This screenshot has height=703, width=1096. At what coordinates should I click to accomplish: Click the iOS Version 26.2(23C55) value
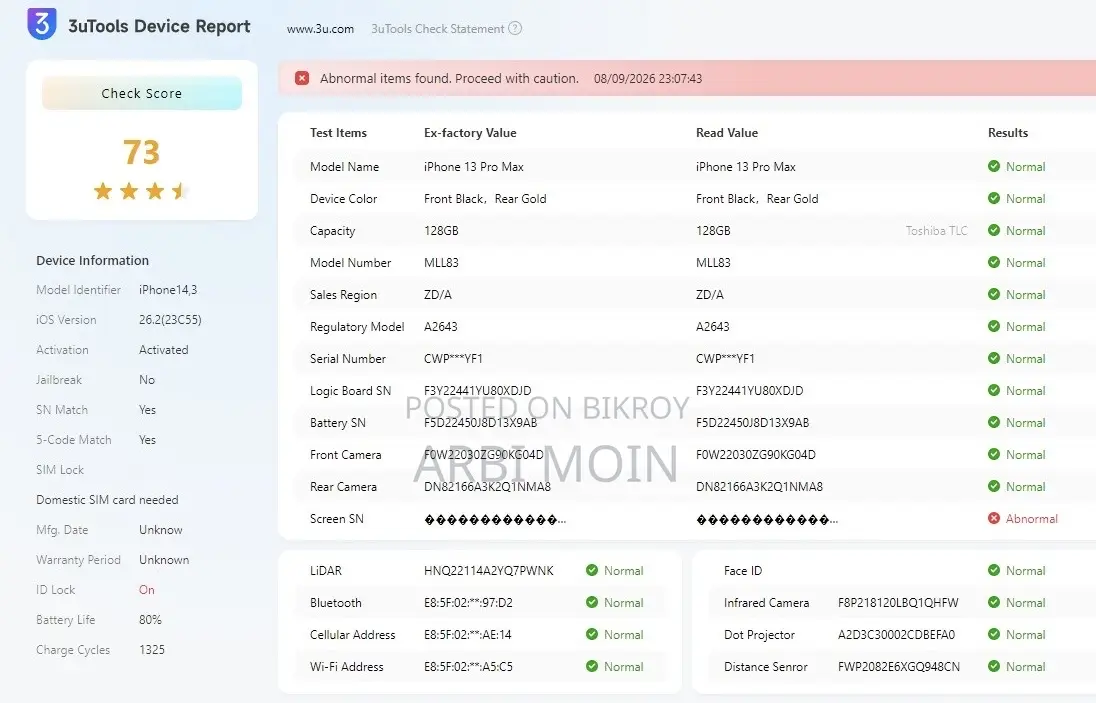171,320
